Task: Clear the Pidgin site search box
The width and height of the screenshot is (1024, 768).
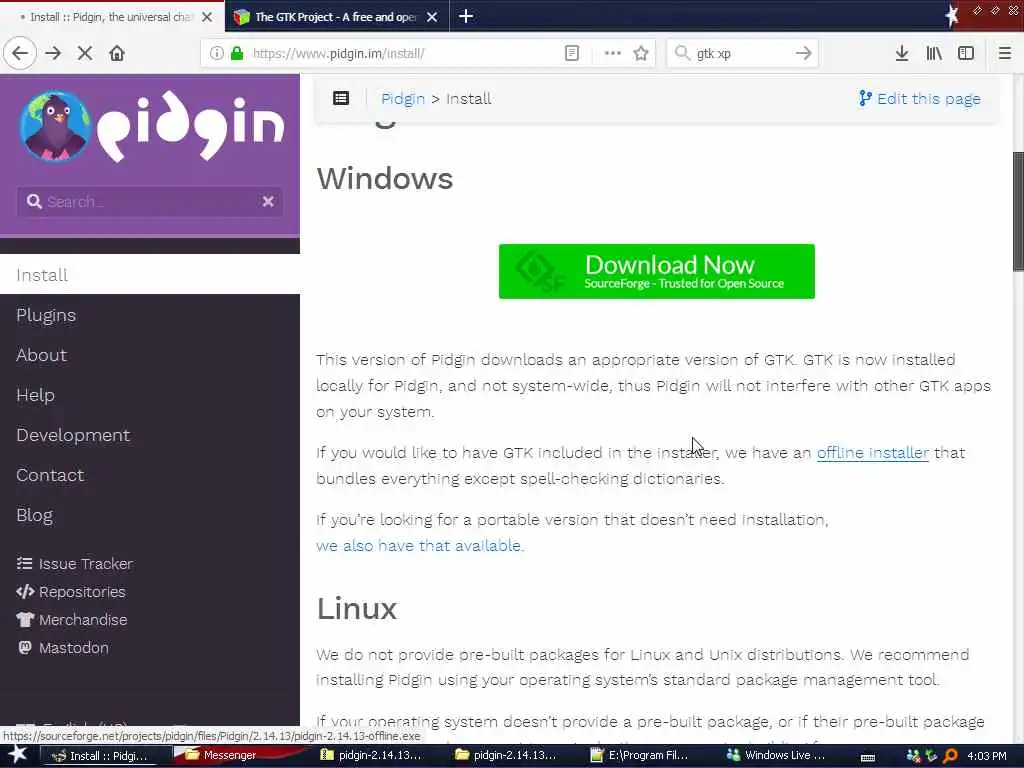Action: (268, 202)
